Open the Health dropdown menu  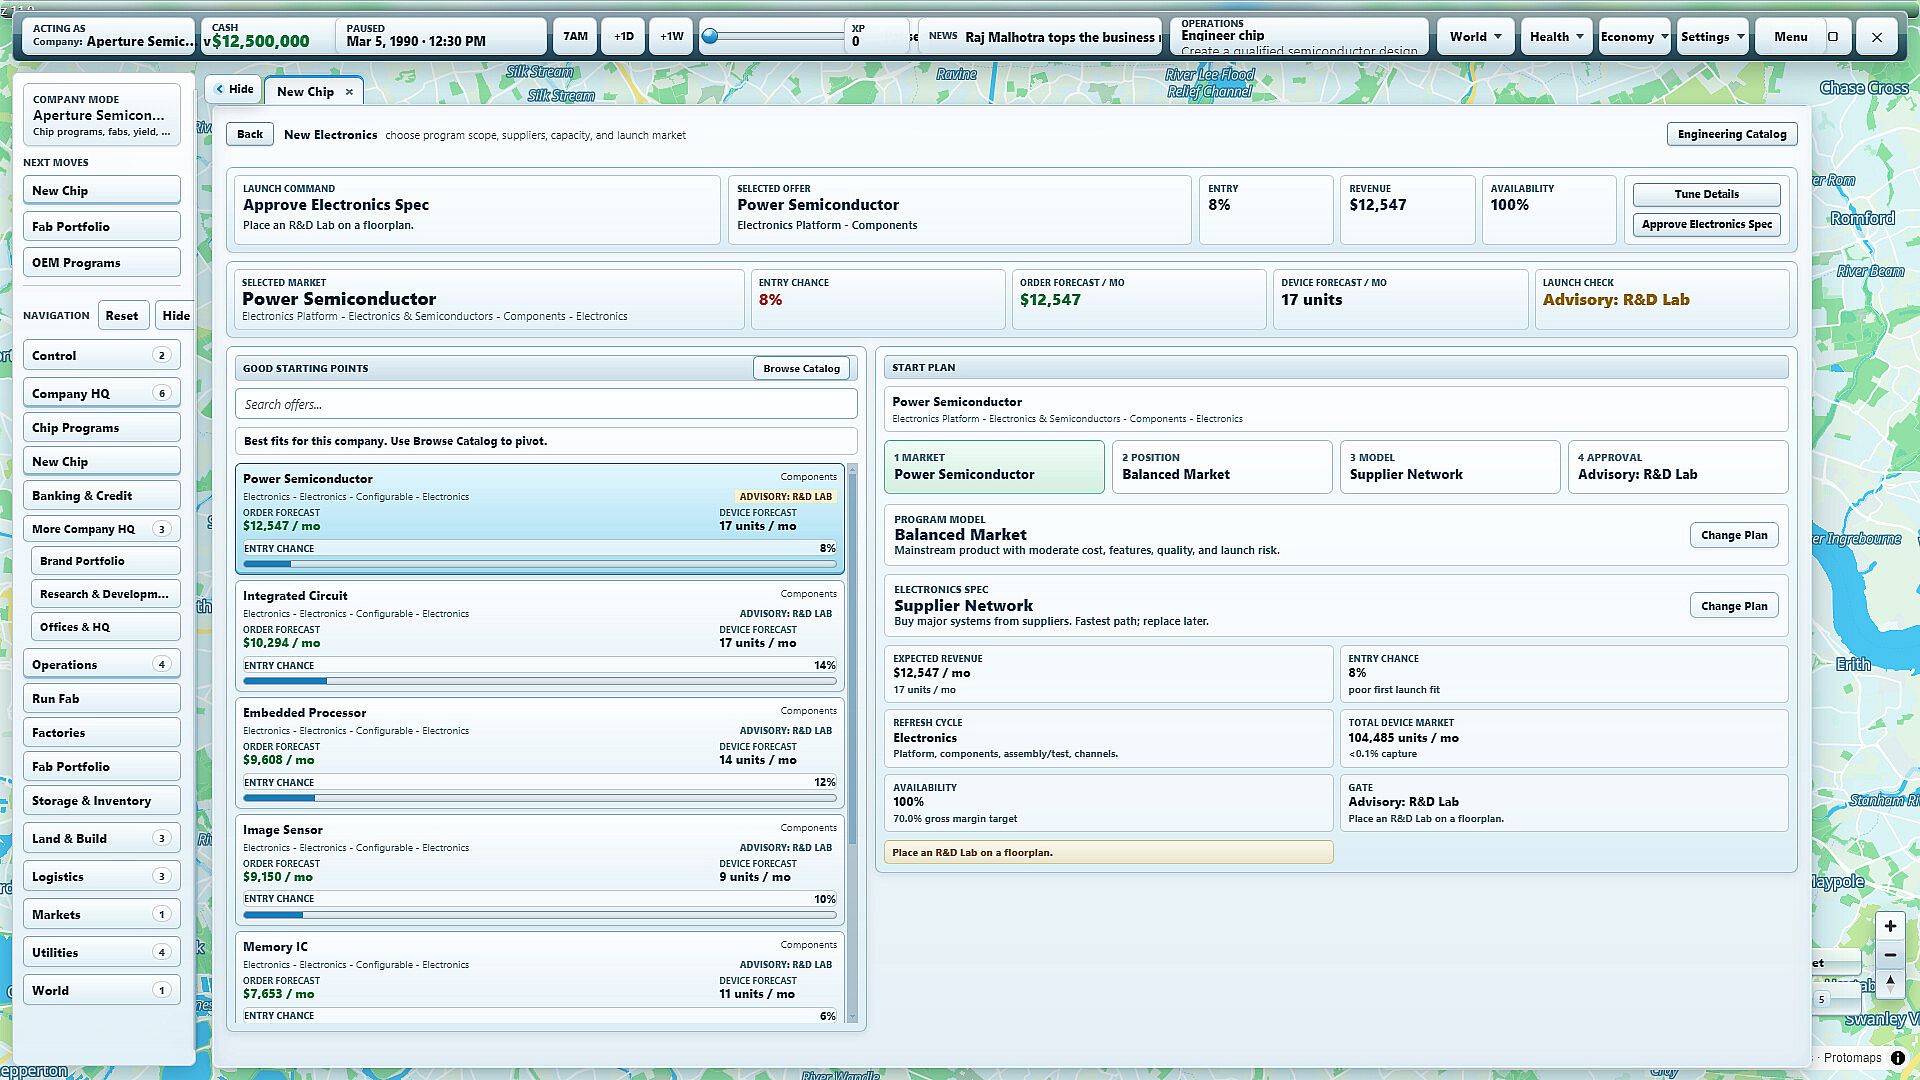(x=1556, y=37)
